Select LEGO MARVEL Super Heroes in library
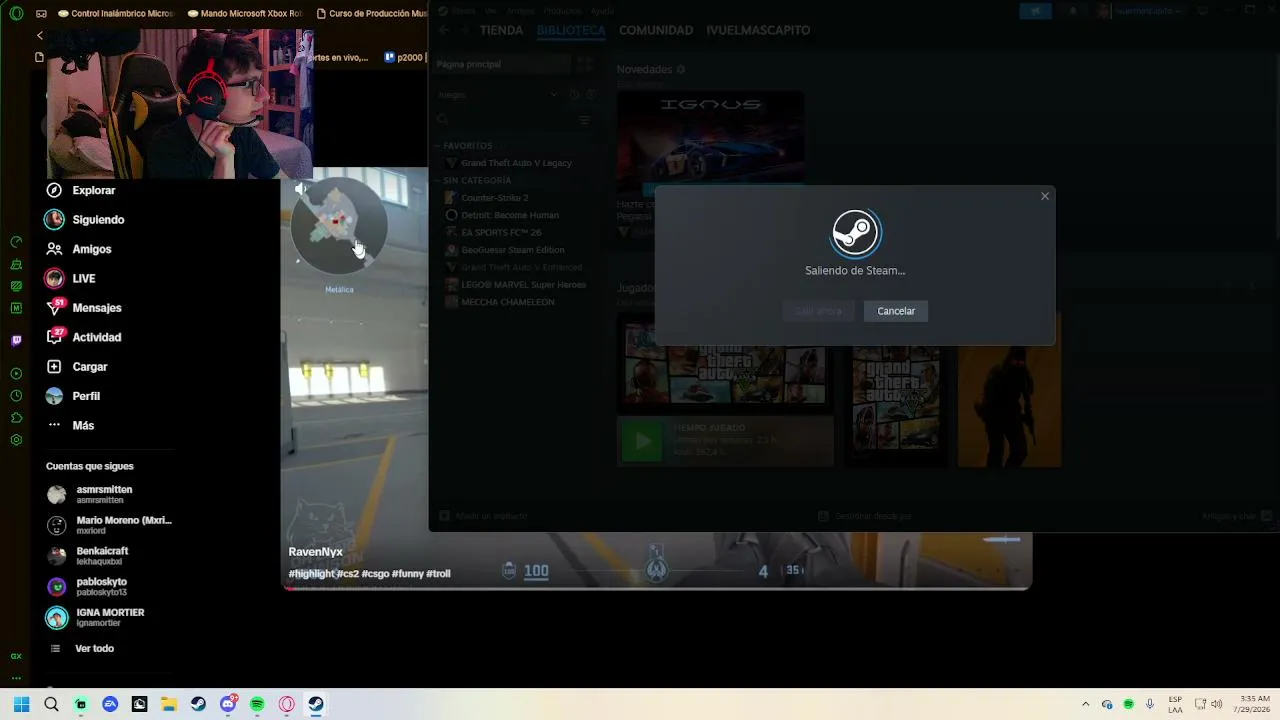Image resolution: width=1280 pixels, height=720 pixels. 523,285
